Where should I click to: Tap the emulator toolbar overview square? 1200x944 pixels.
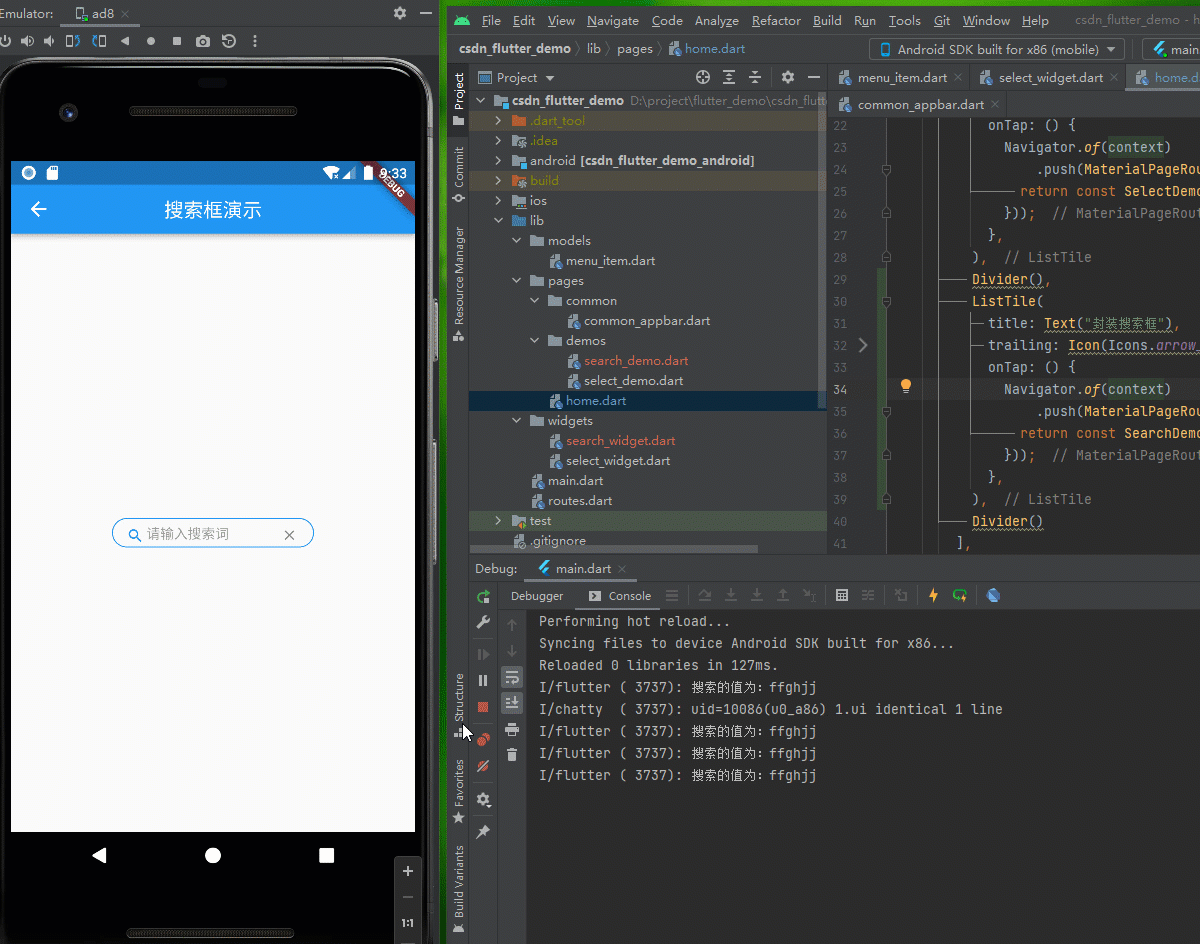coord(177,41)
